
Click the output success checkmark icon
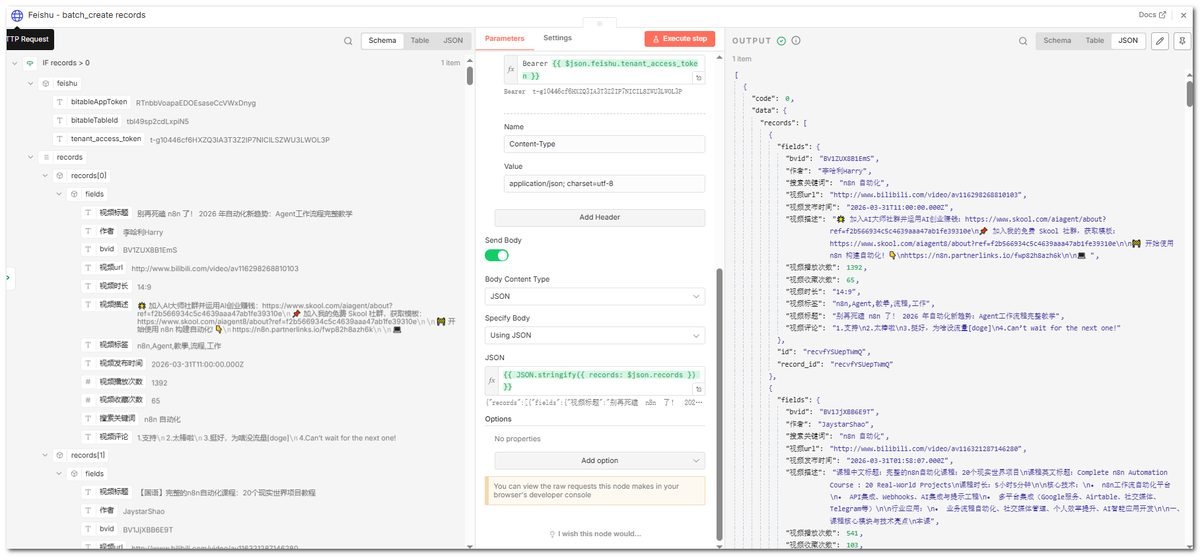(x=781, y=40)
